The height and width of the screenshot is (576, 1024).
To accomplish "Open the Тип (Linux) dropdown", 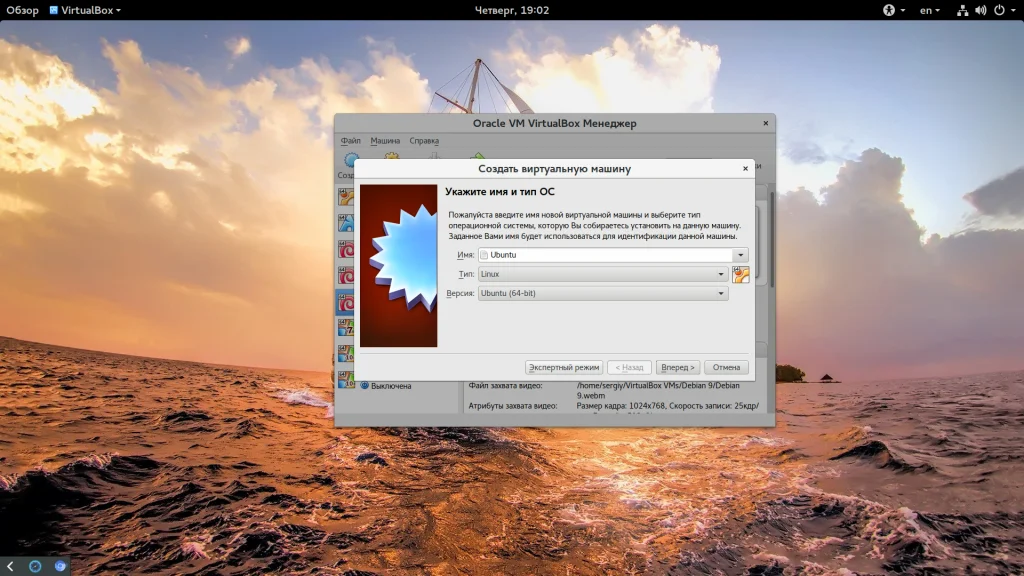I will 603,274.
